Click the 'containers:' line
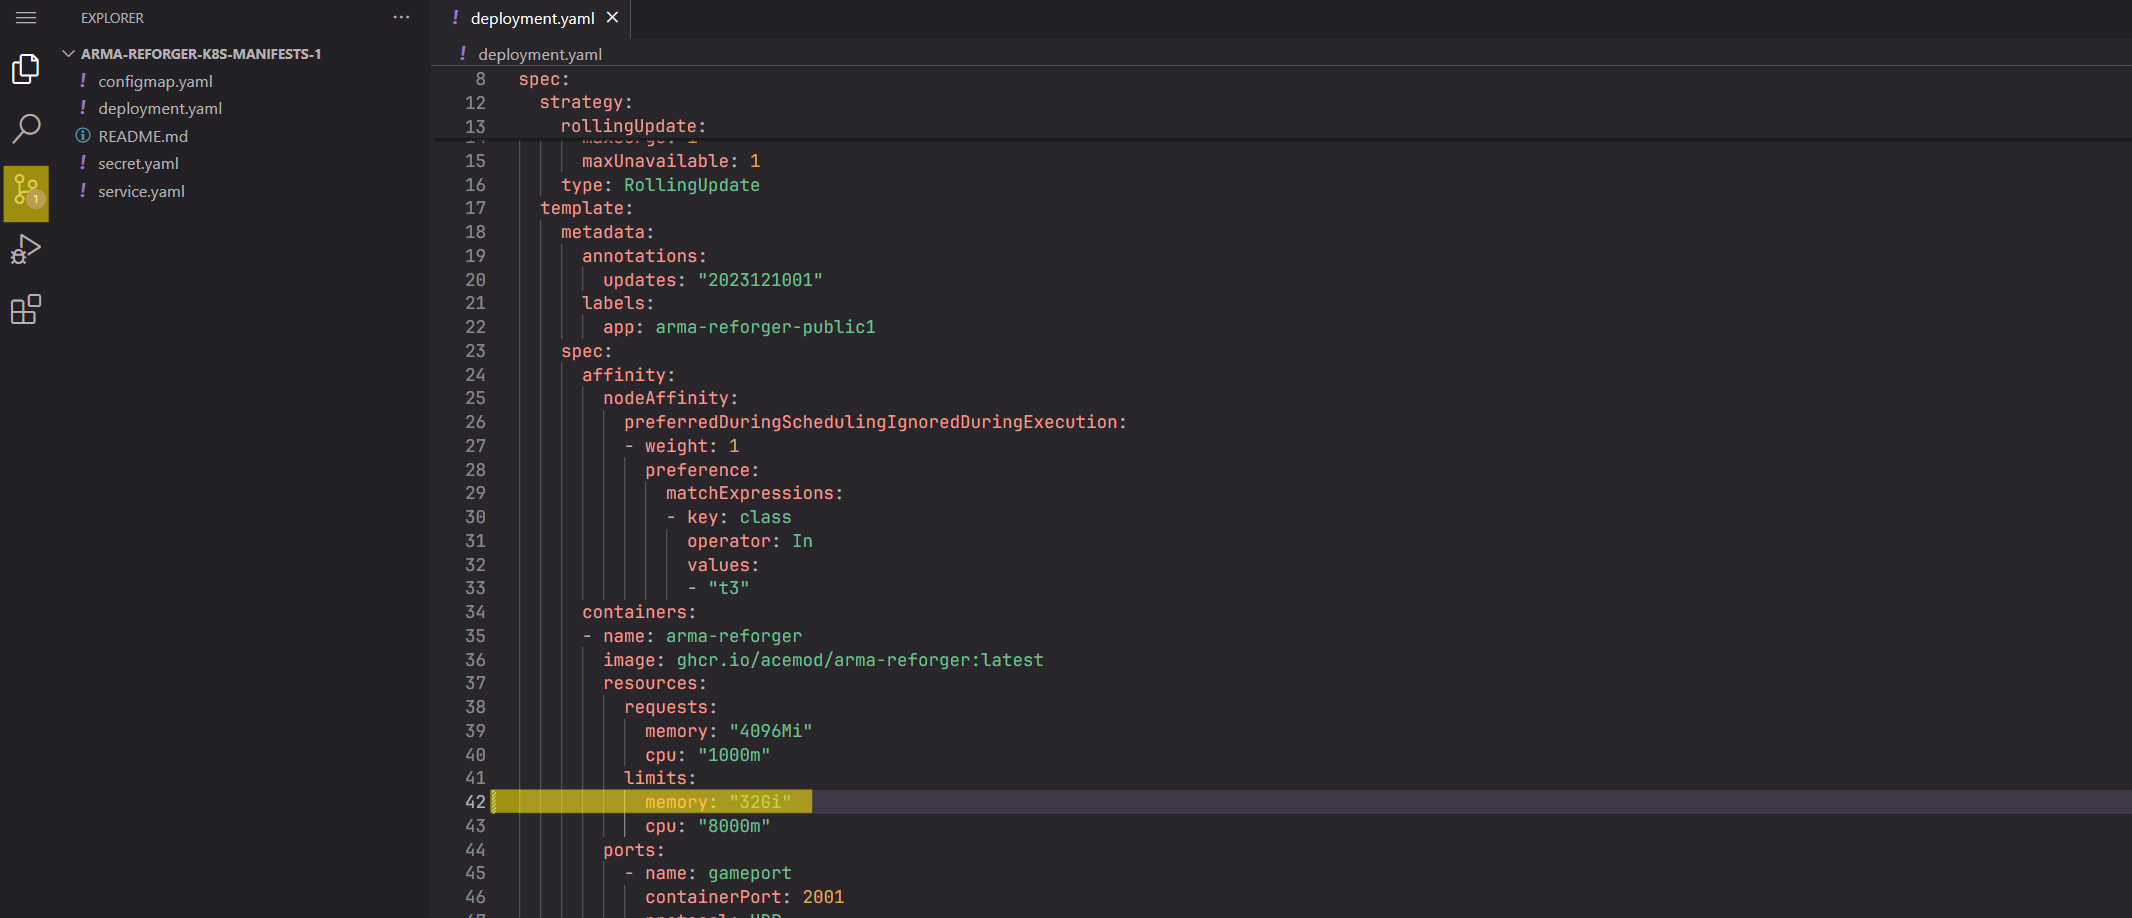Viewport: 2132px width, 918px height. 639,612
